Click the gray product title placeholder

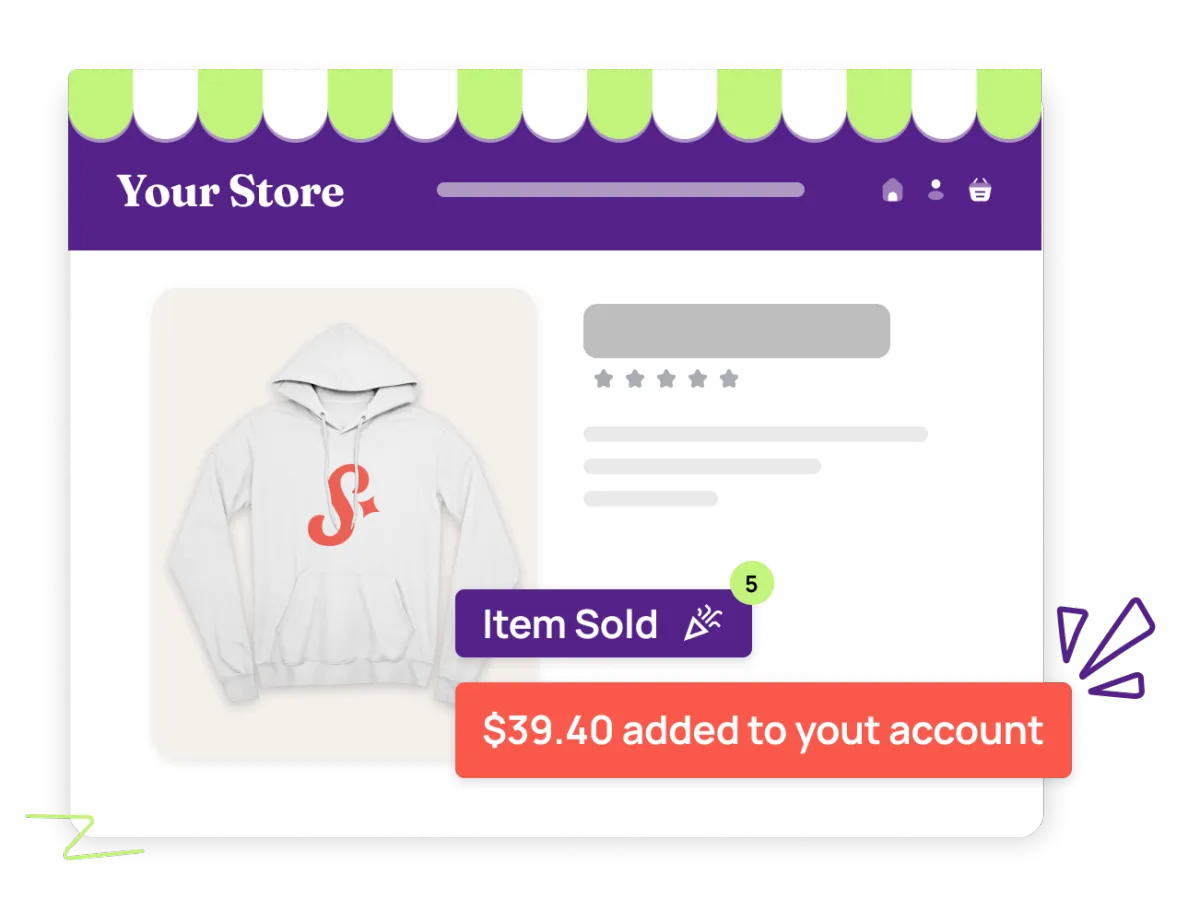tap(737, 331)
